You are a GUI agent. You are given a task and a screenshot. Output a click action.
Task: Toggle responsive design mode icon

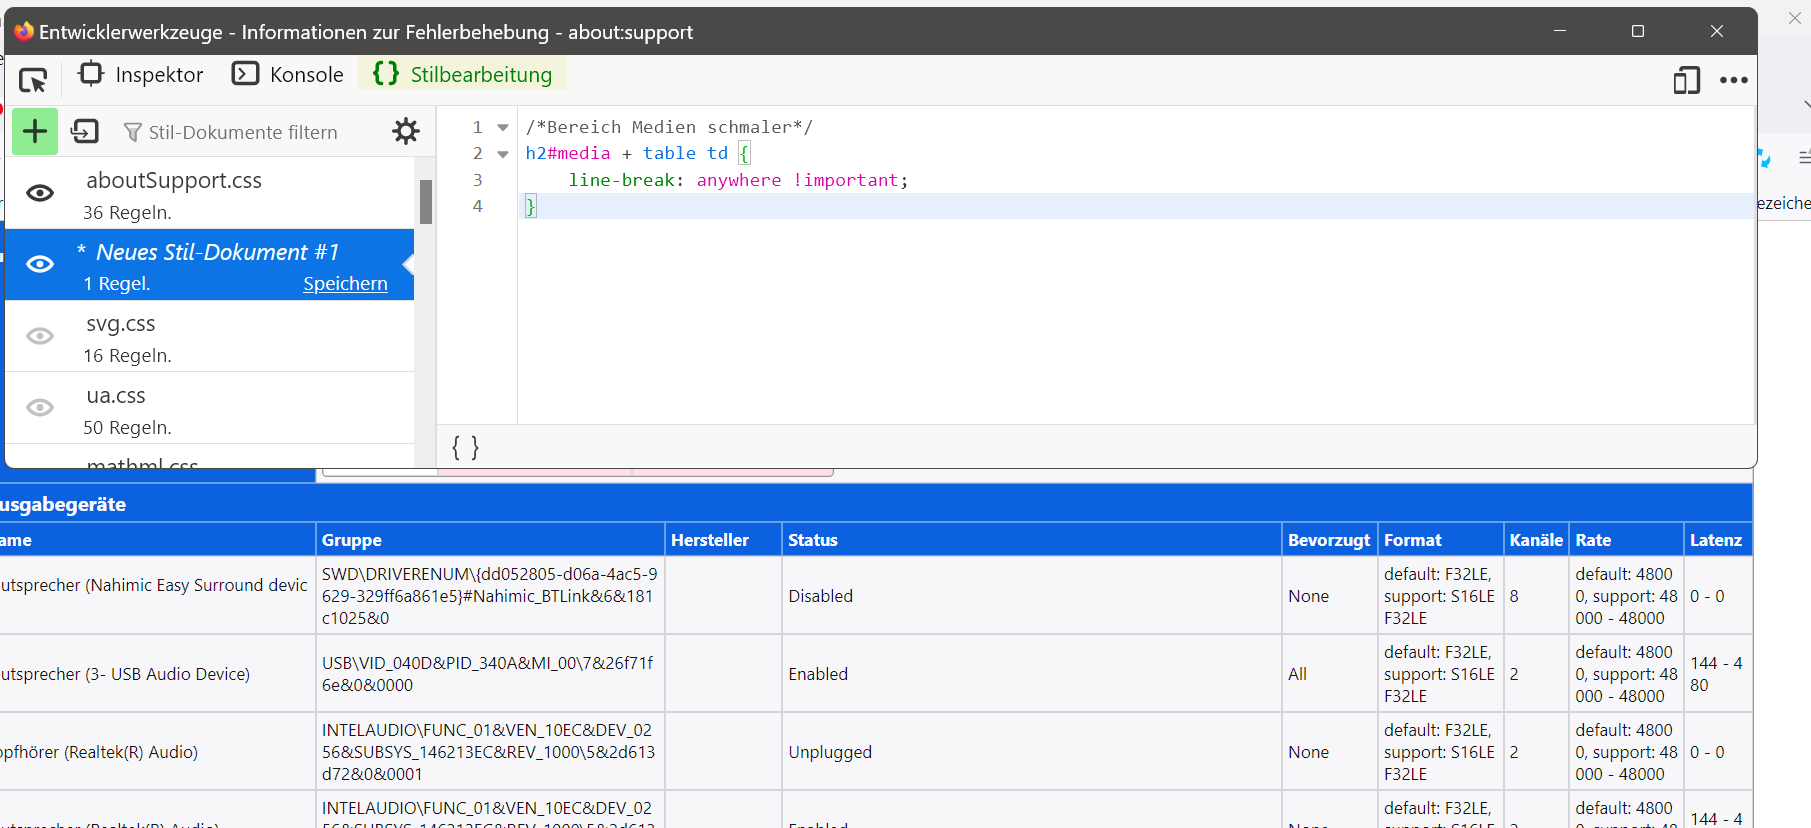[x=1686, y=80]
